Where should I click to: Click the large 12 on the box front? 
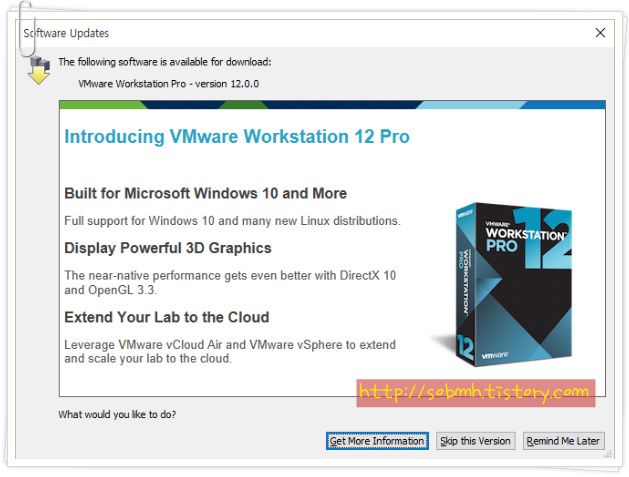pyautogui.click(x=544, y=238)
